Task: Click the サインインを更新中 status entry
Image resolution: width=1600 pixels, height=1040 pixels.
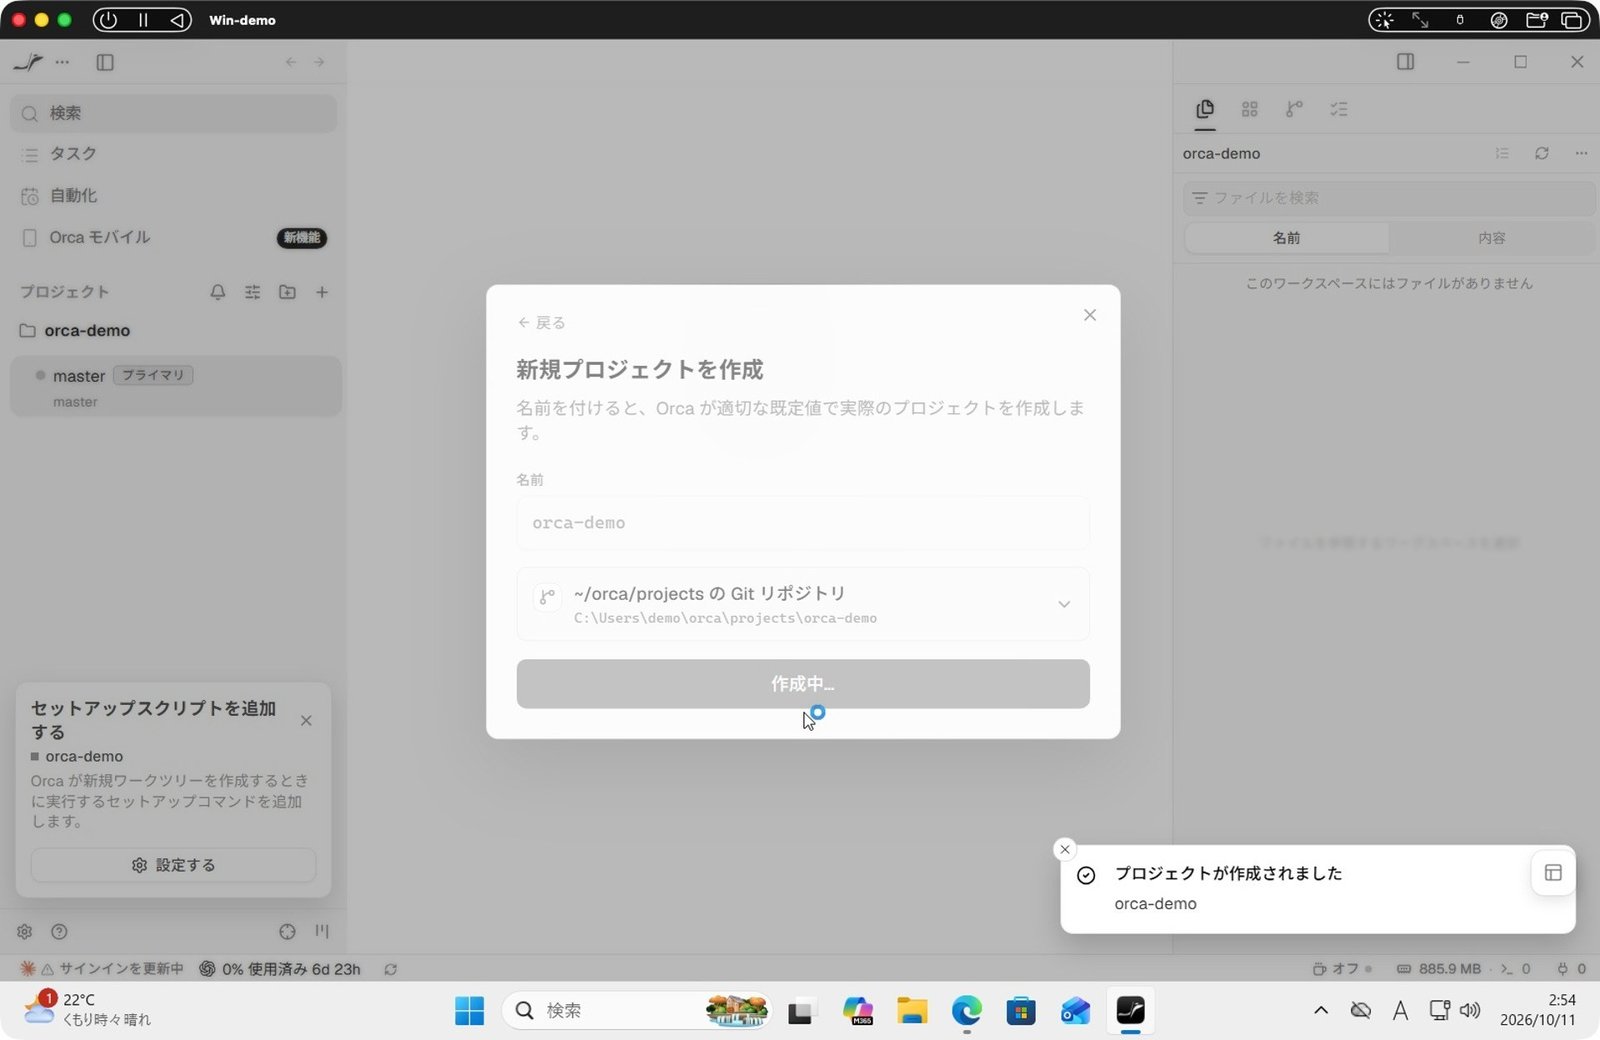Action: (102, 969)
